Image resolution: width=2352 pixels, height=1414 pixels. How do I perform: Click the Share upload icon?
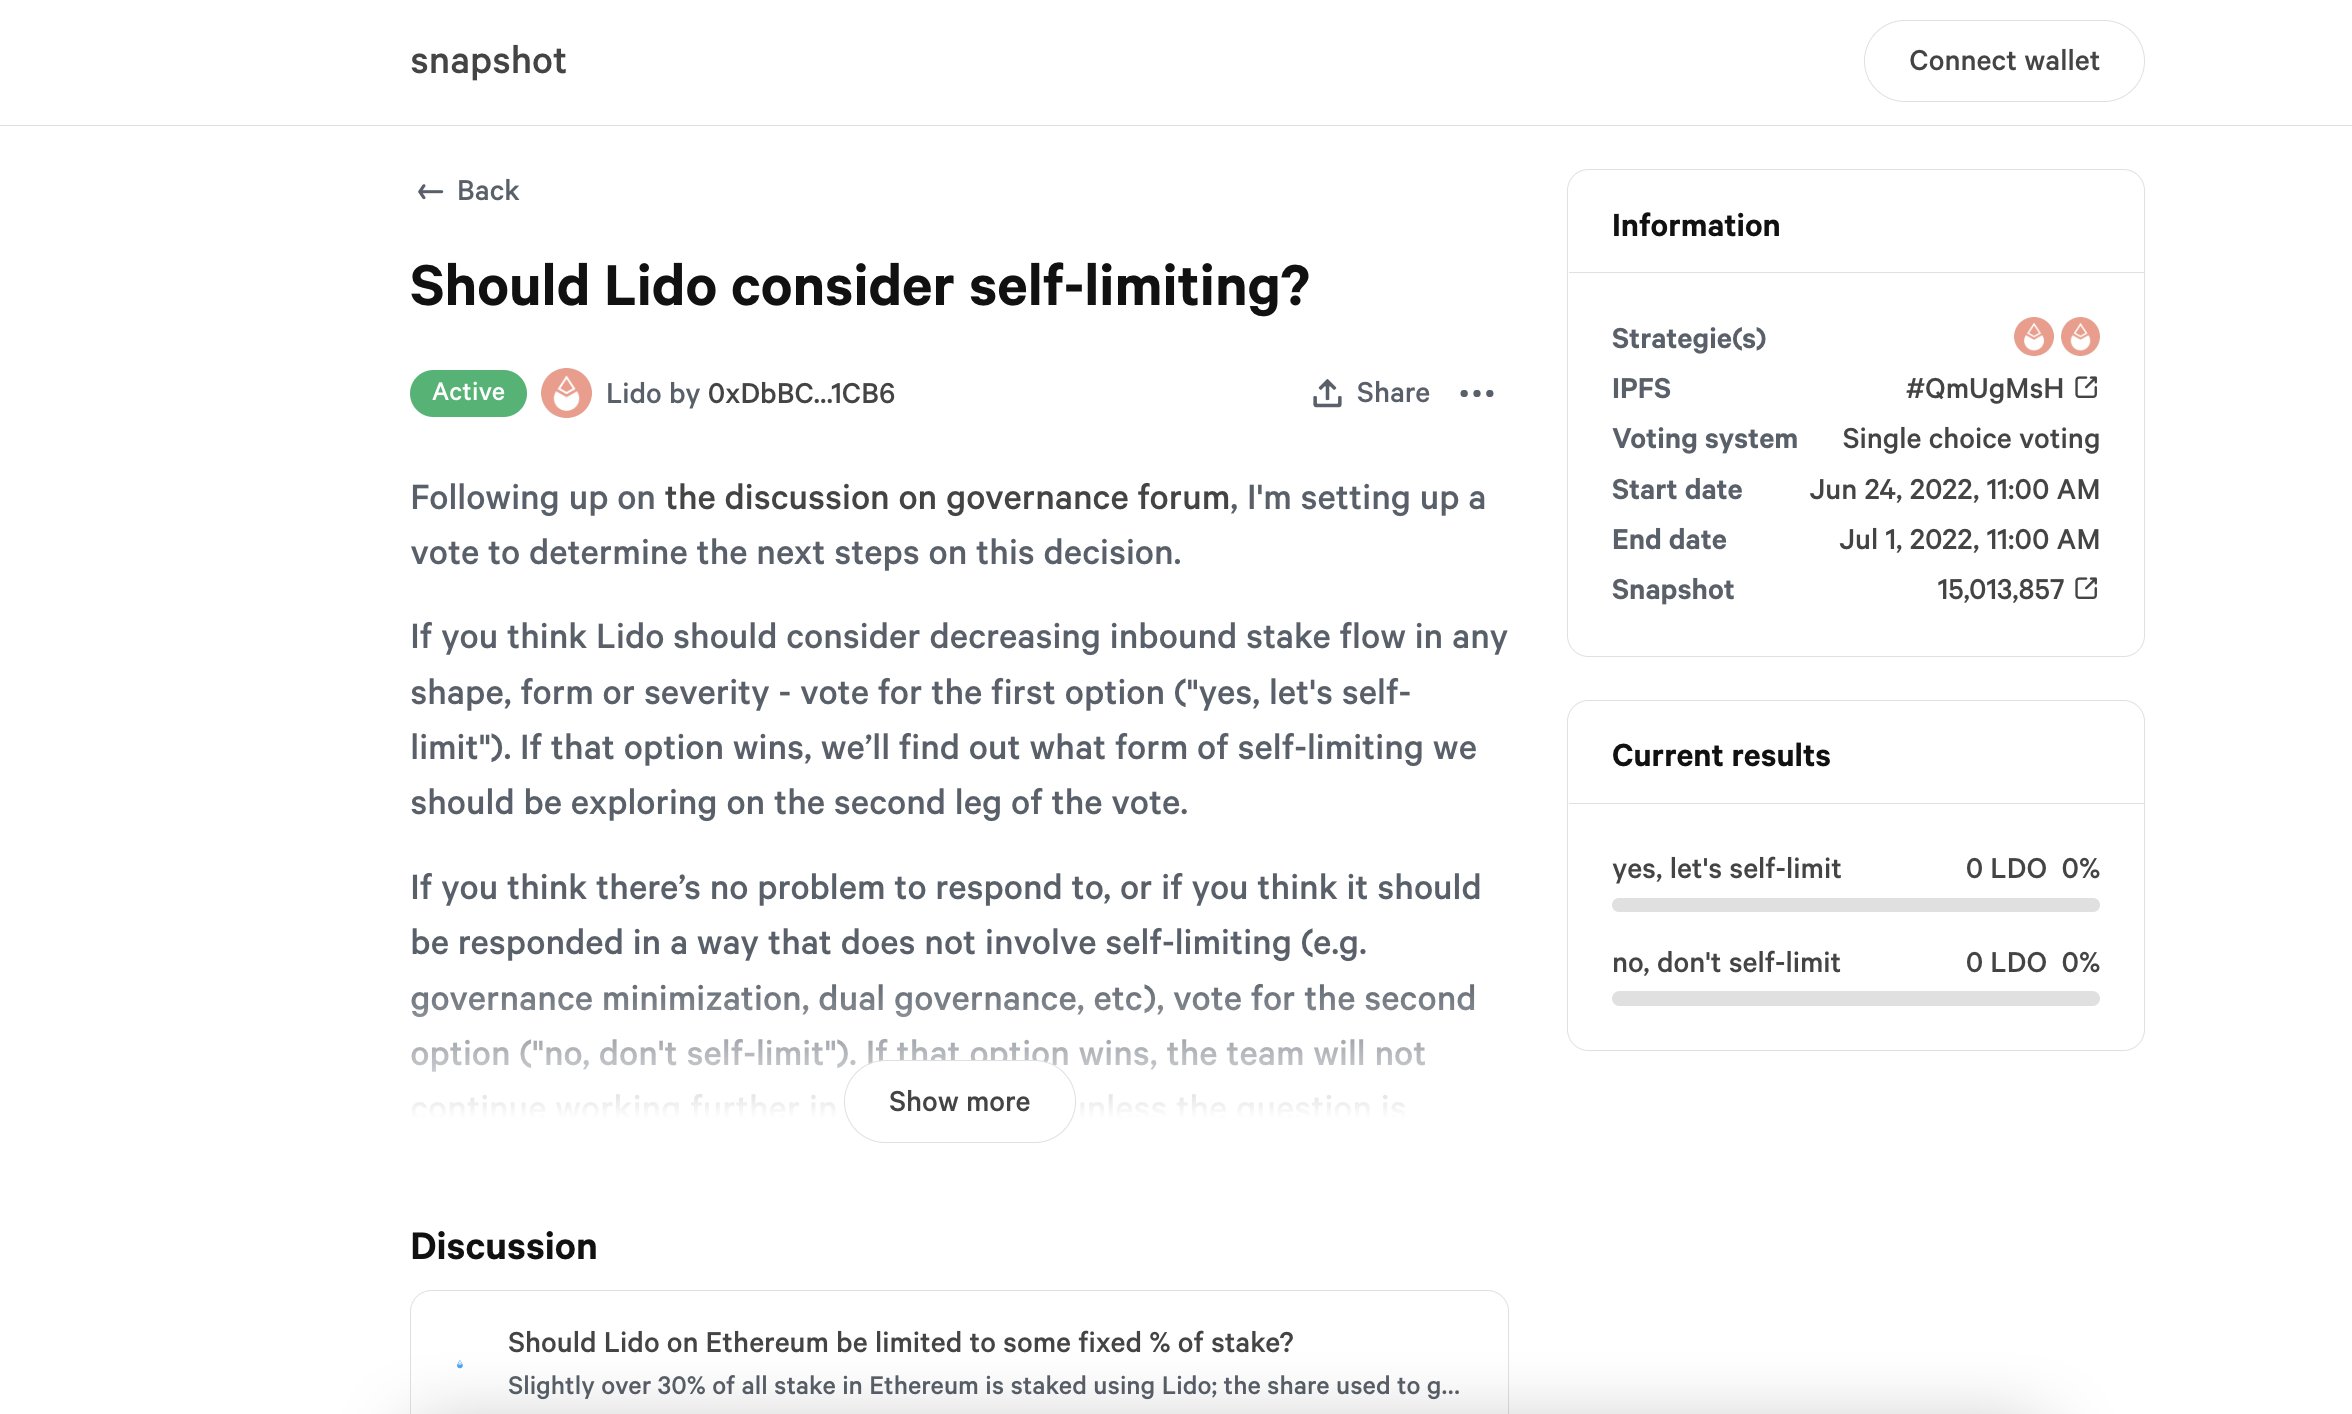coord(1327,393)
